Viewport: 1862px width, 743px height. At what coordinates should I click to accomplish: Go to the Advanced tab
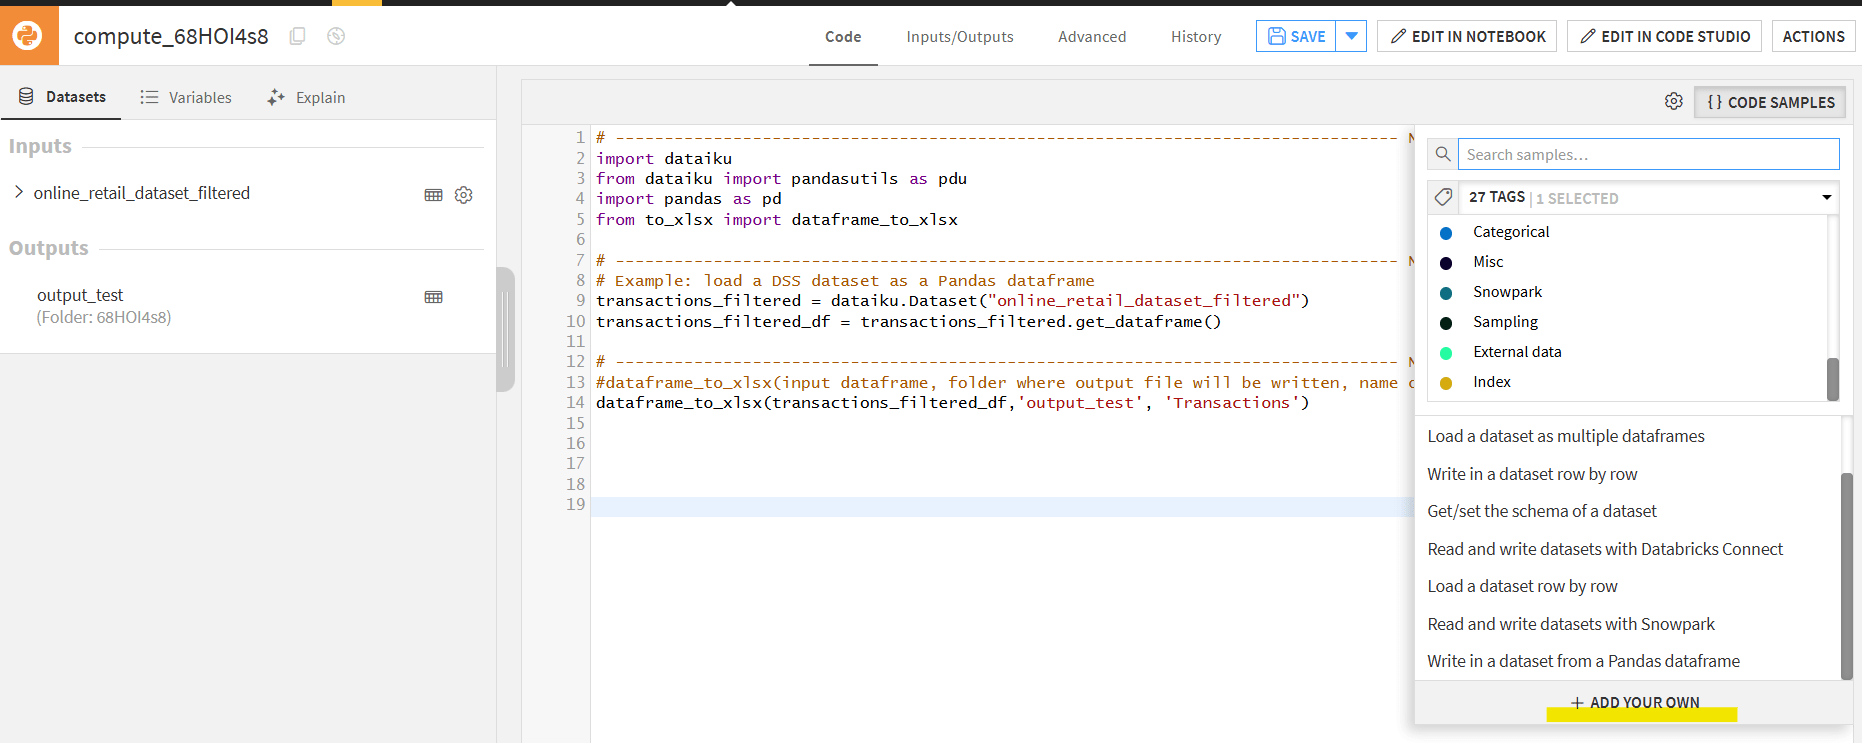coord(1092,37)
